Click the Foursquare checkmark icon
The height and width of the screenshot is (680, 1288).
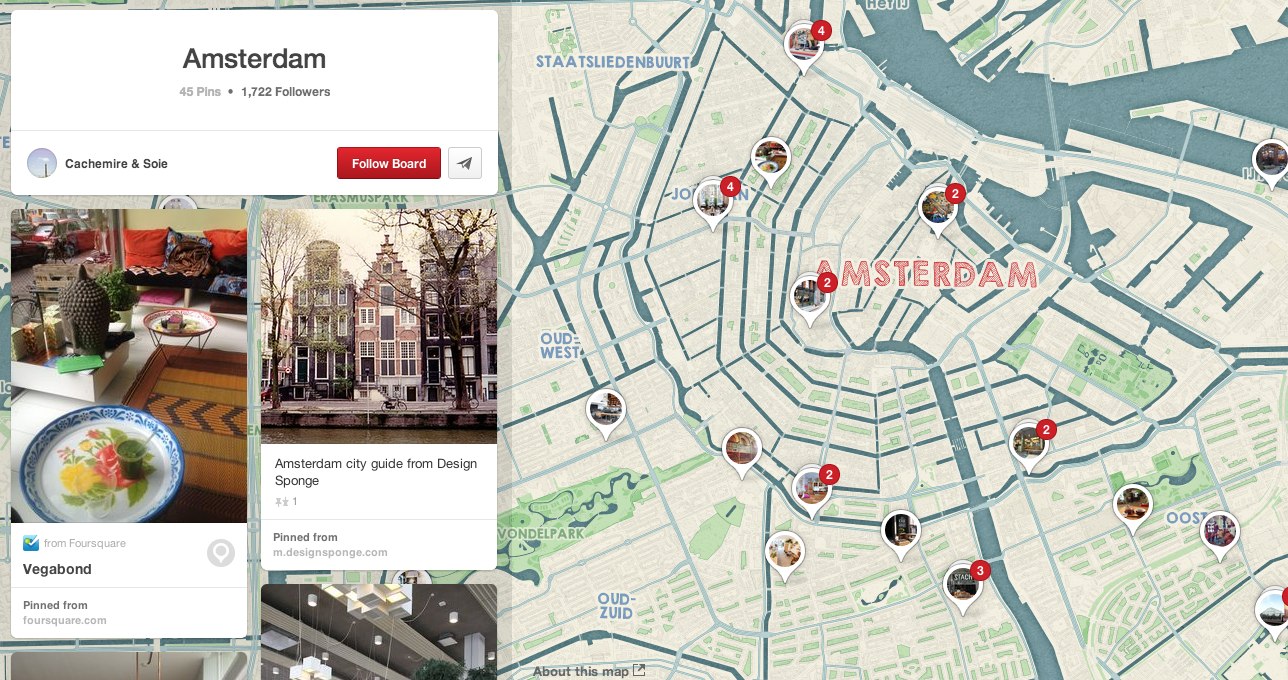click(x=31, y=543)
